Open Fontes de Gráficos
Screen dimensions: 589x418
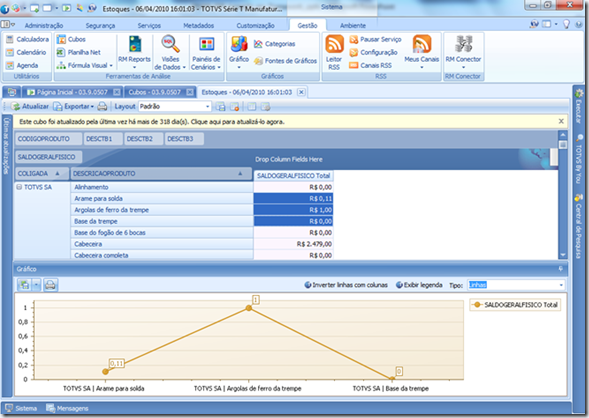tap(285, 61)
